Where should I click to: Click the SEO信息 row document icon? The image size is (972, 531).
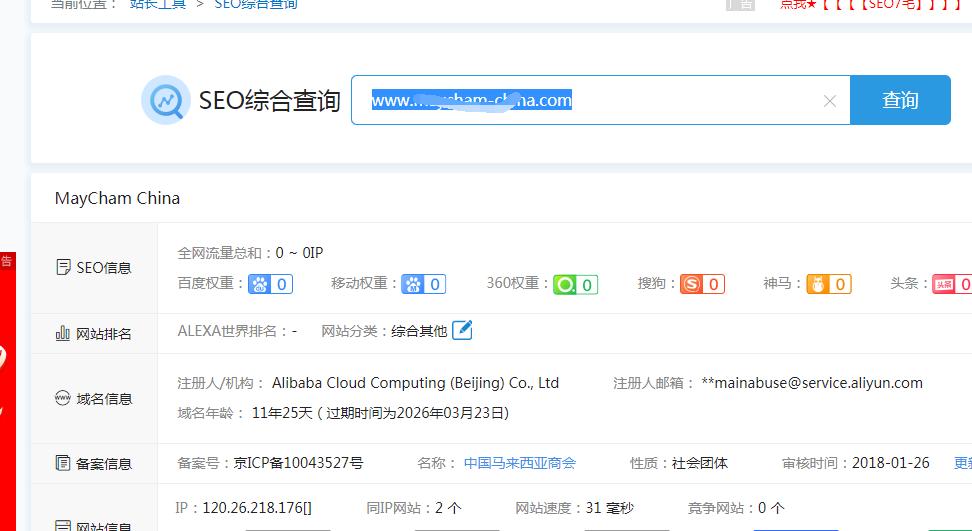tap(63, 268)
